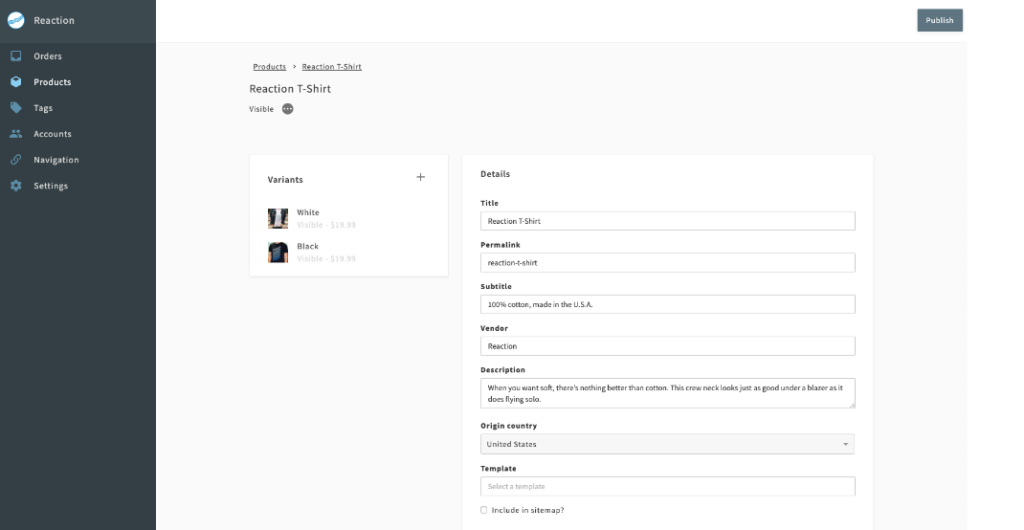Click into the Description text area
The image size is (1024, 530).
[667, 393]
